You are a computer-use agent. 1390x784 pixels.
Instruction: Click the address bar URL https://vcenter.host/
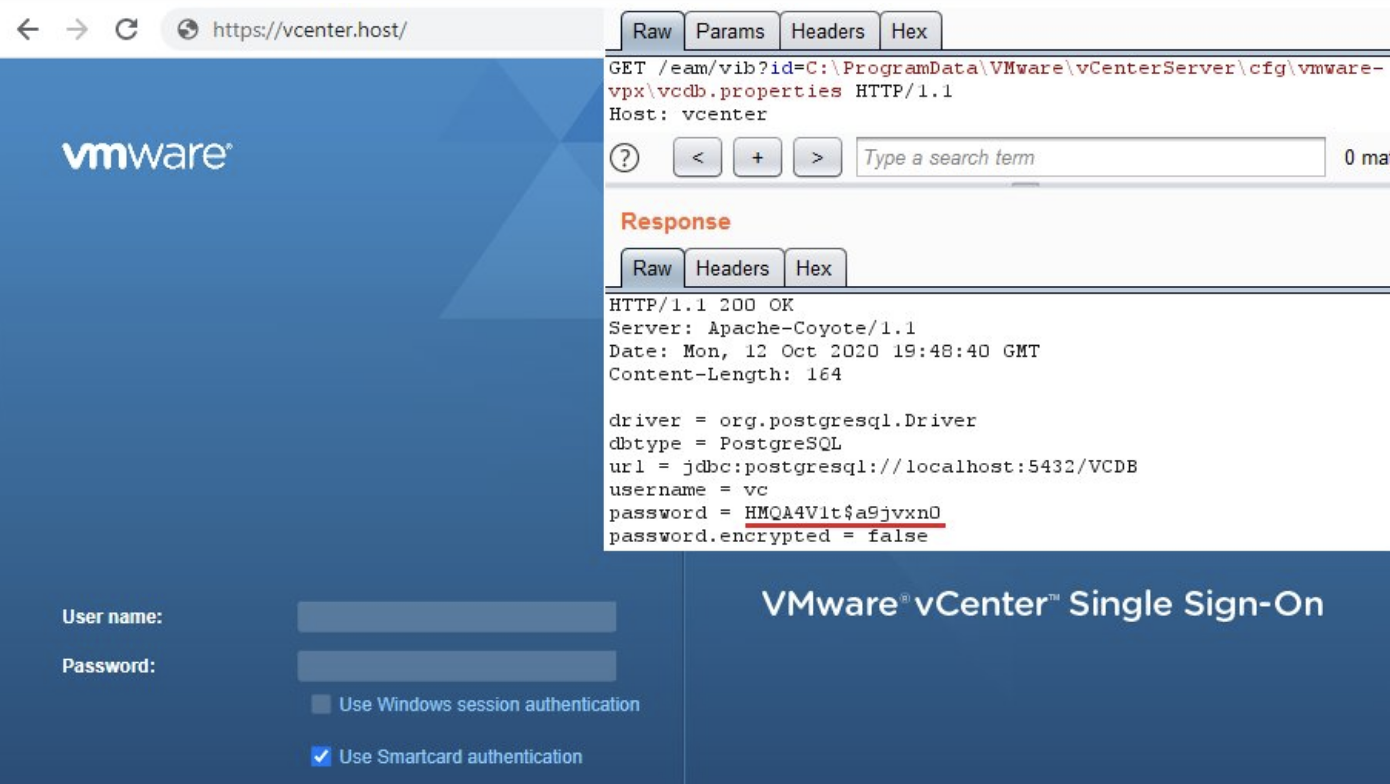(x=309, y=30)
